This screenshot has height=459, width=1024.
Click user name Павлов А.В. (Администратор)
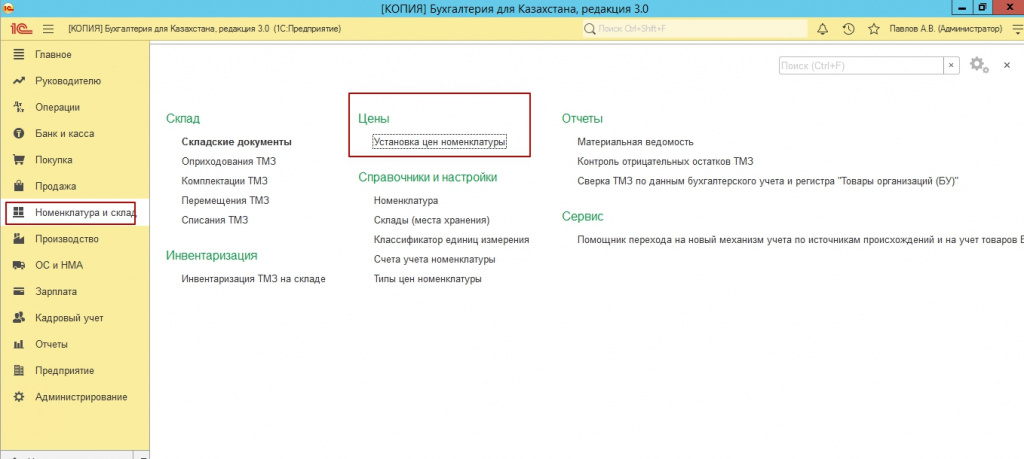(946, 29)
